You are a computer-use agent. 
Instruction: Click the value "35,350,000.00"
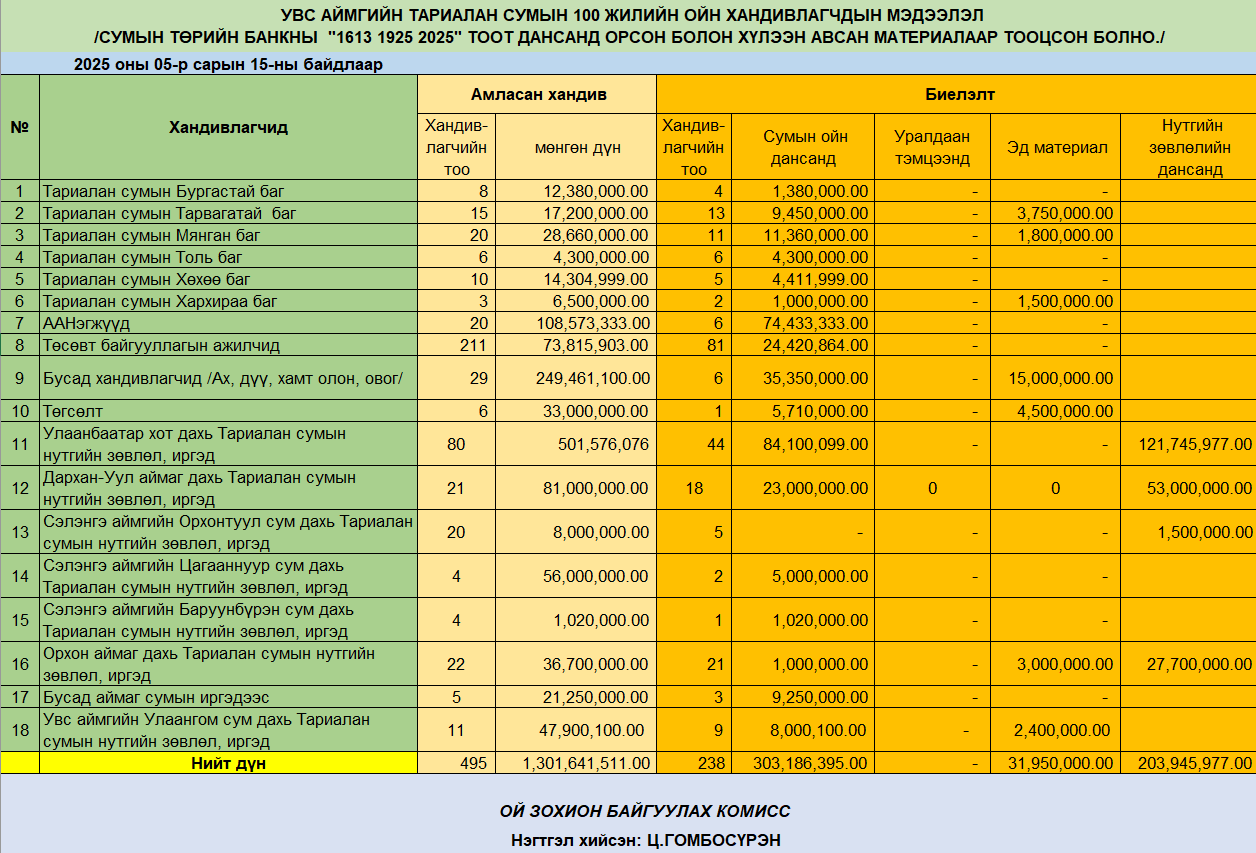coord(815,378)
